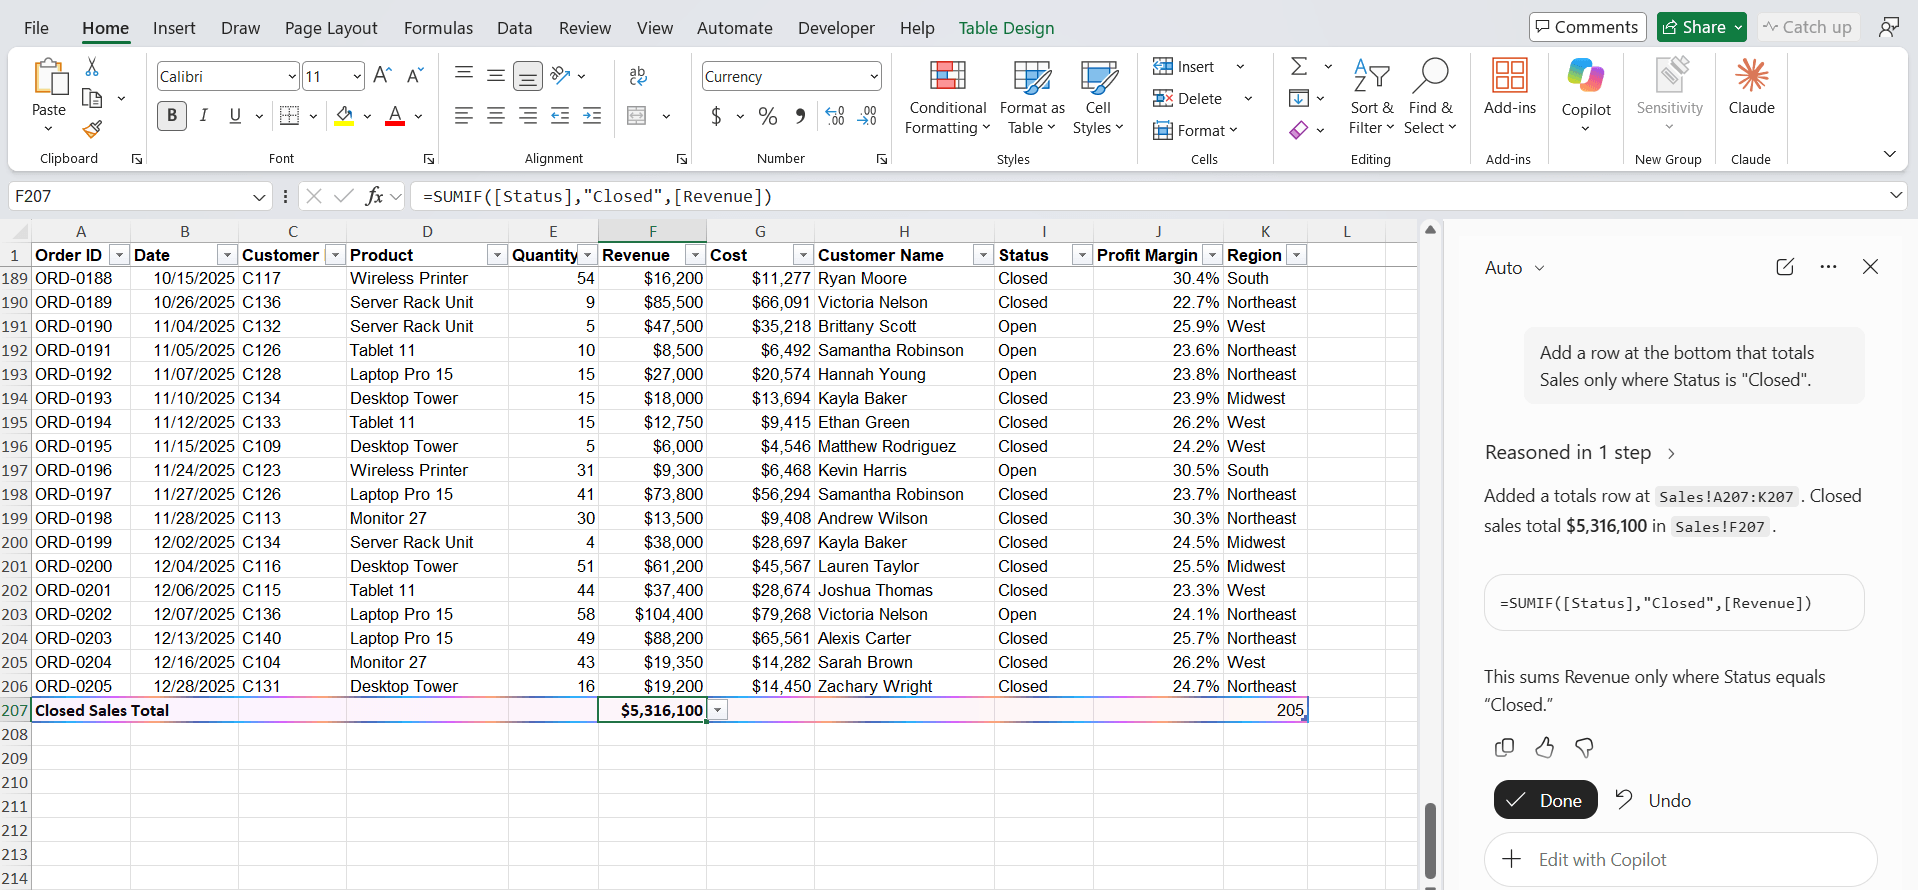Increase font size with the larger A icon
Viewport: 1918px width, 890px height.
[x=382, y=75]
